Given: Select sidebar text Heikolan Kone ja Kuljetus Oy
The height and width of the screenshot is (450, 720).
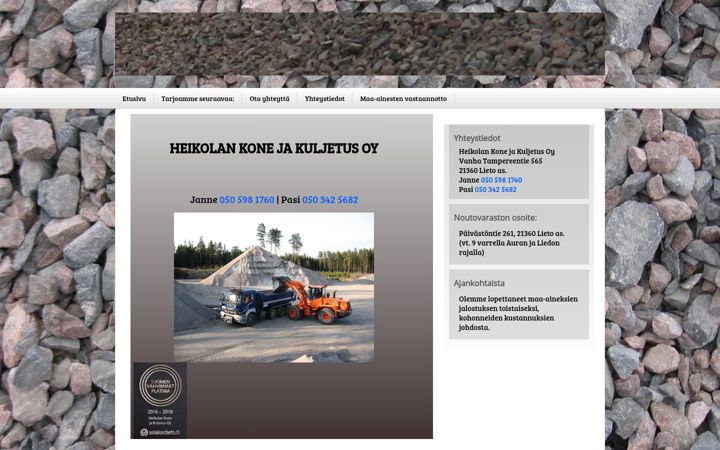Looking at the screenshot, I should point(506,152).
